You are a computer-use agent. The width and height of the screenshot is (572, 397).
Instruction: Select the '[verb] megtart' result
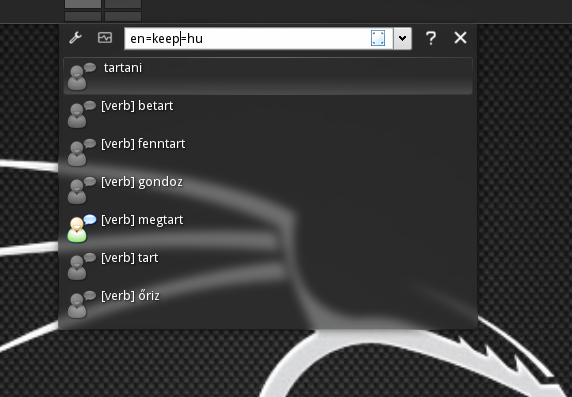(268, 228)
